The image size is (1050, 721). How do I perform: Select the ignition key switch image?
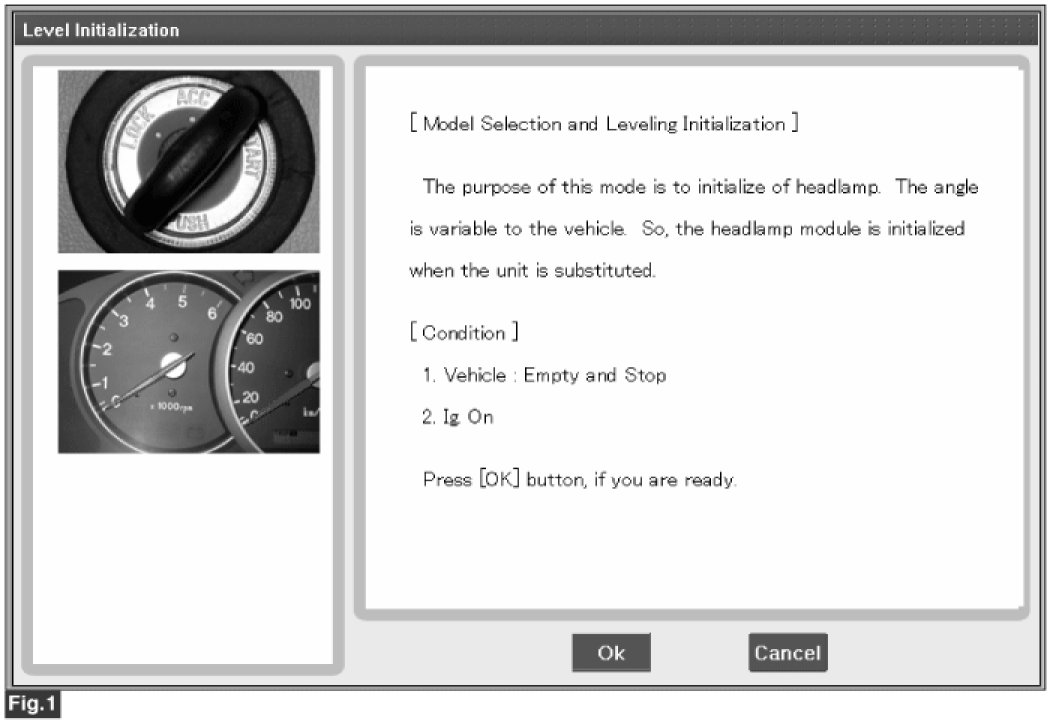[189, 161]
